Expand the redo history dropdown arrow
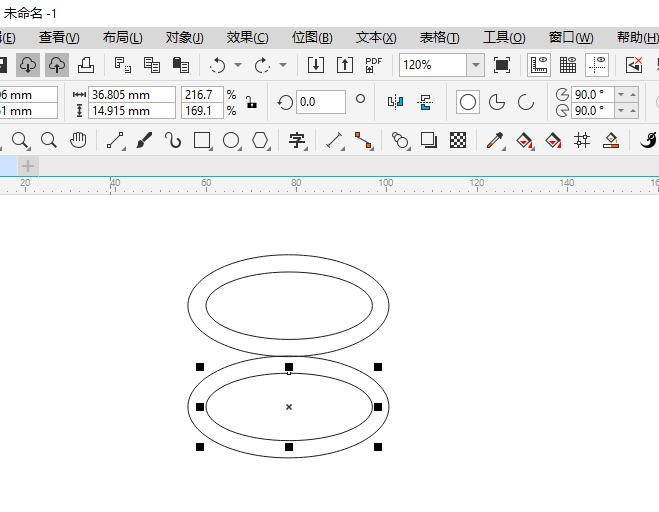This screenshot has height=512, width=659. (x=283, y=65)
